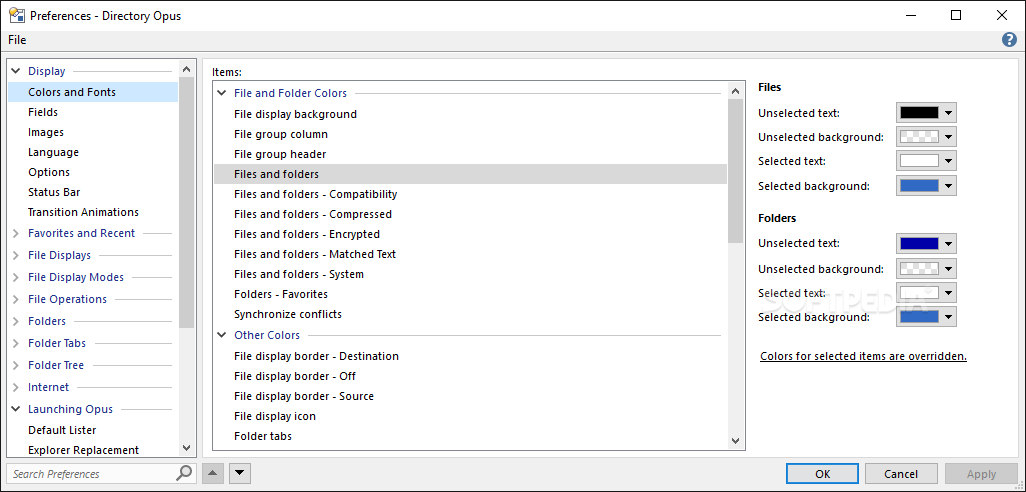Expand the Folders category
This screenshot has width=1026, height=492.
pos(16,321)
